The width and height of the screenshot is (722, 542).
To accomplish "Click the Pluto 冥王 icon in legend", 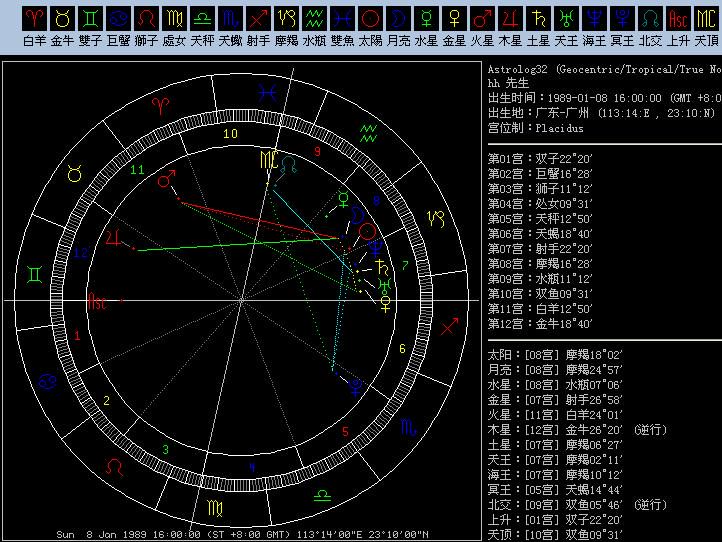I will (x=622, y=18).
